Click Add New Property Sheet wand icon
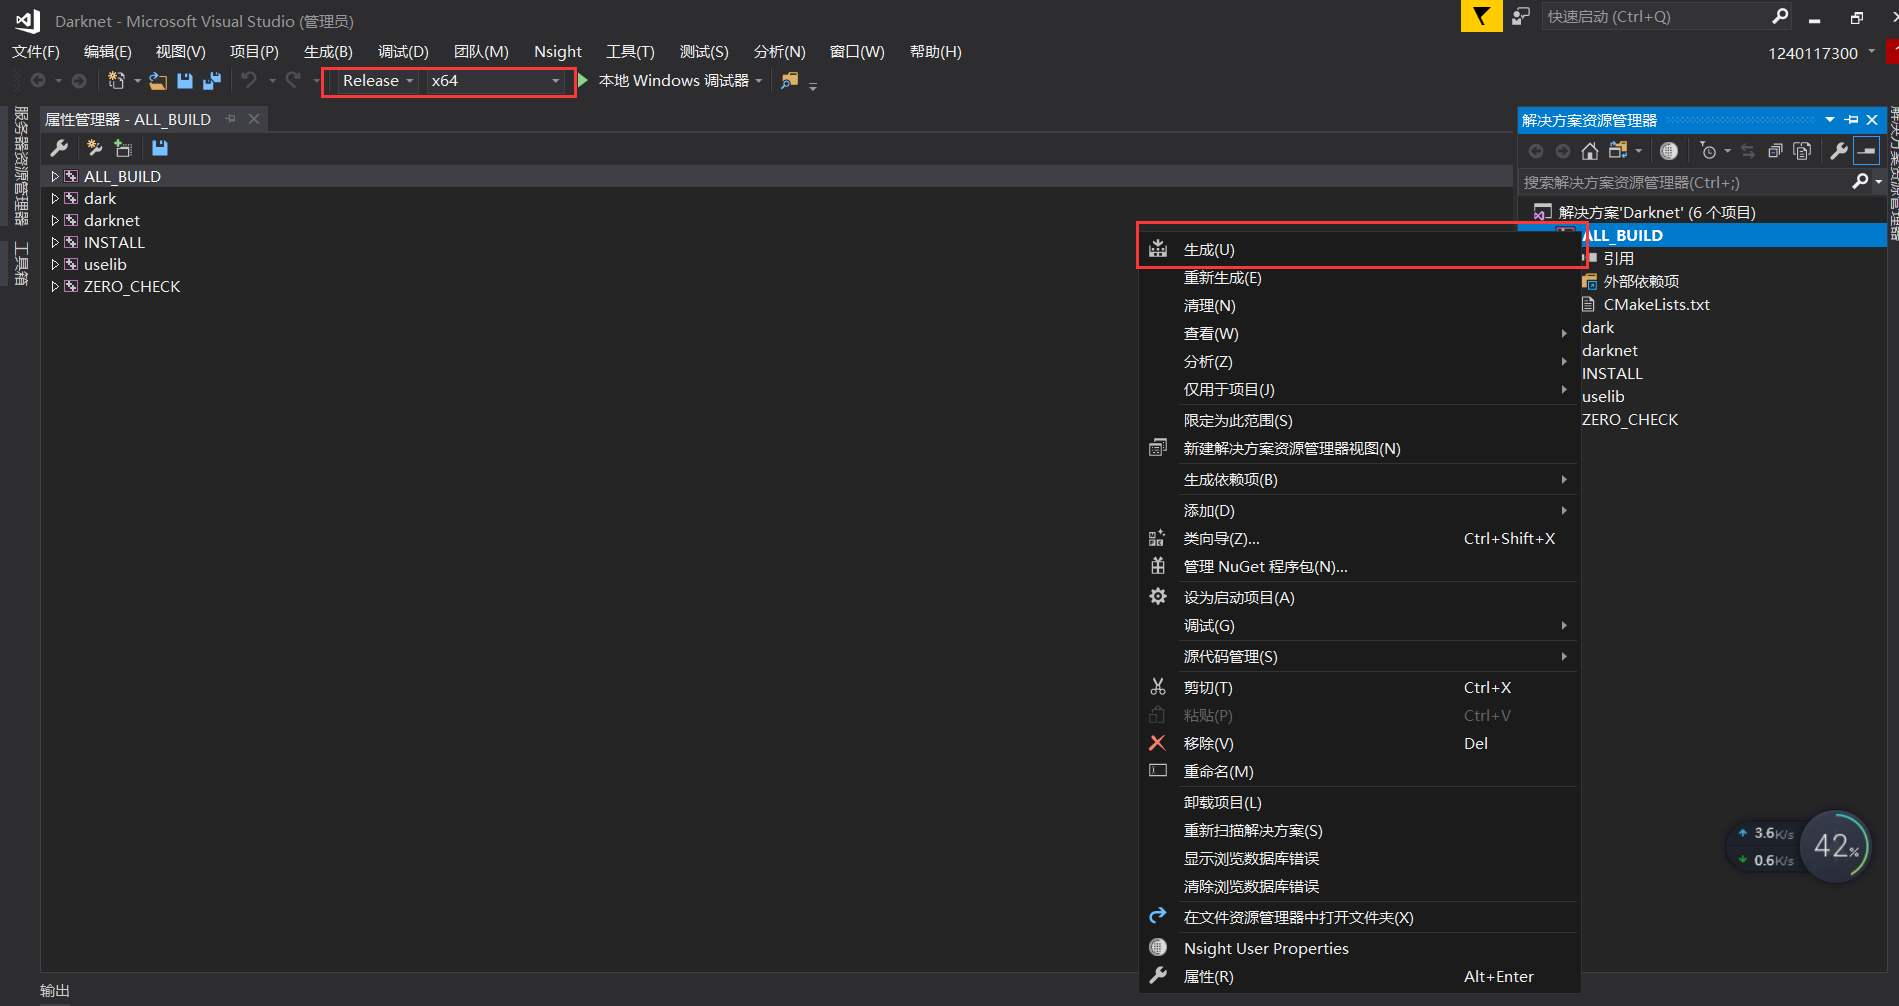 (x=94, y=148)
